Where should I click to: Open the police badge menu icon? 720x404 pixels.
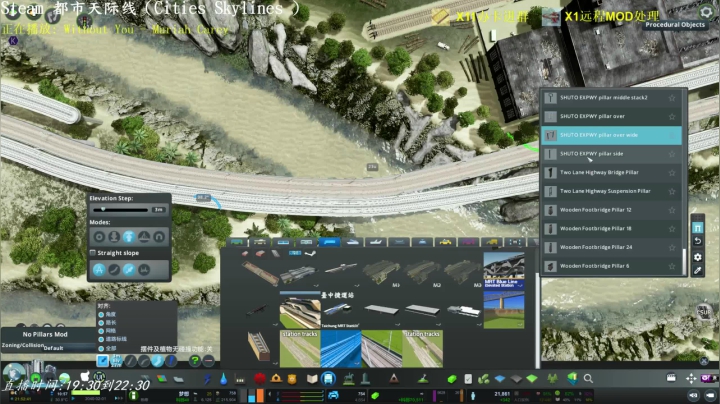(x=292, y=379)
